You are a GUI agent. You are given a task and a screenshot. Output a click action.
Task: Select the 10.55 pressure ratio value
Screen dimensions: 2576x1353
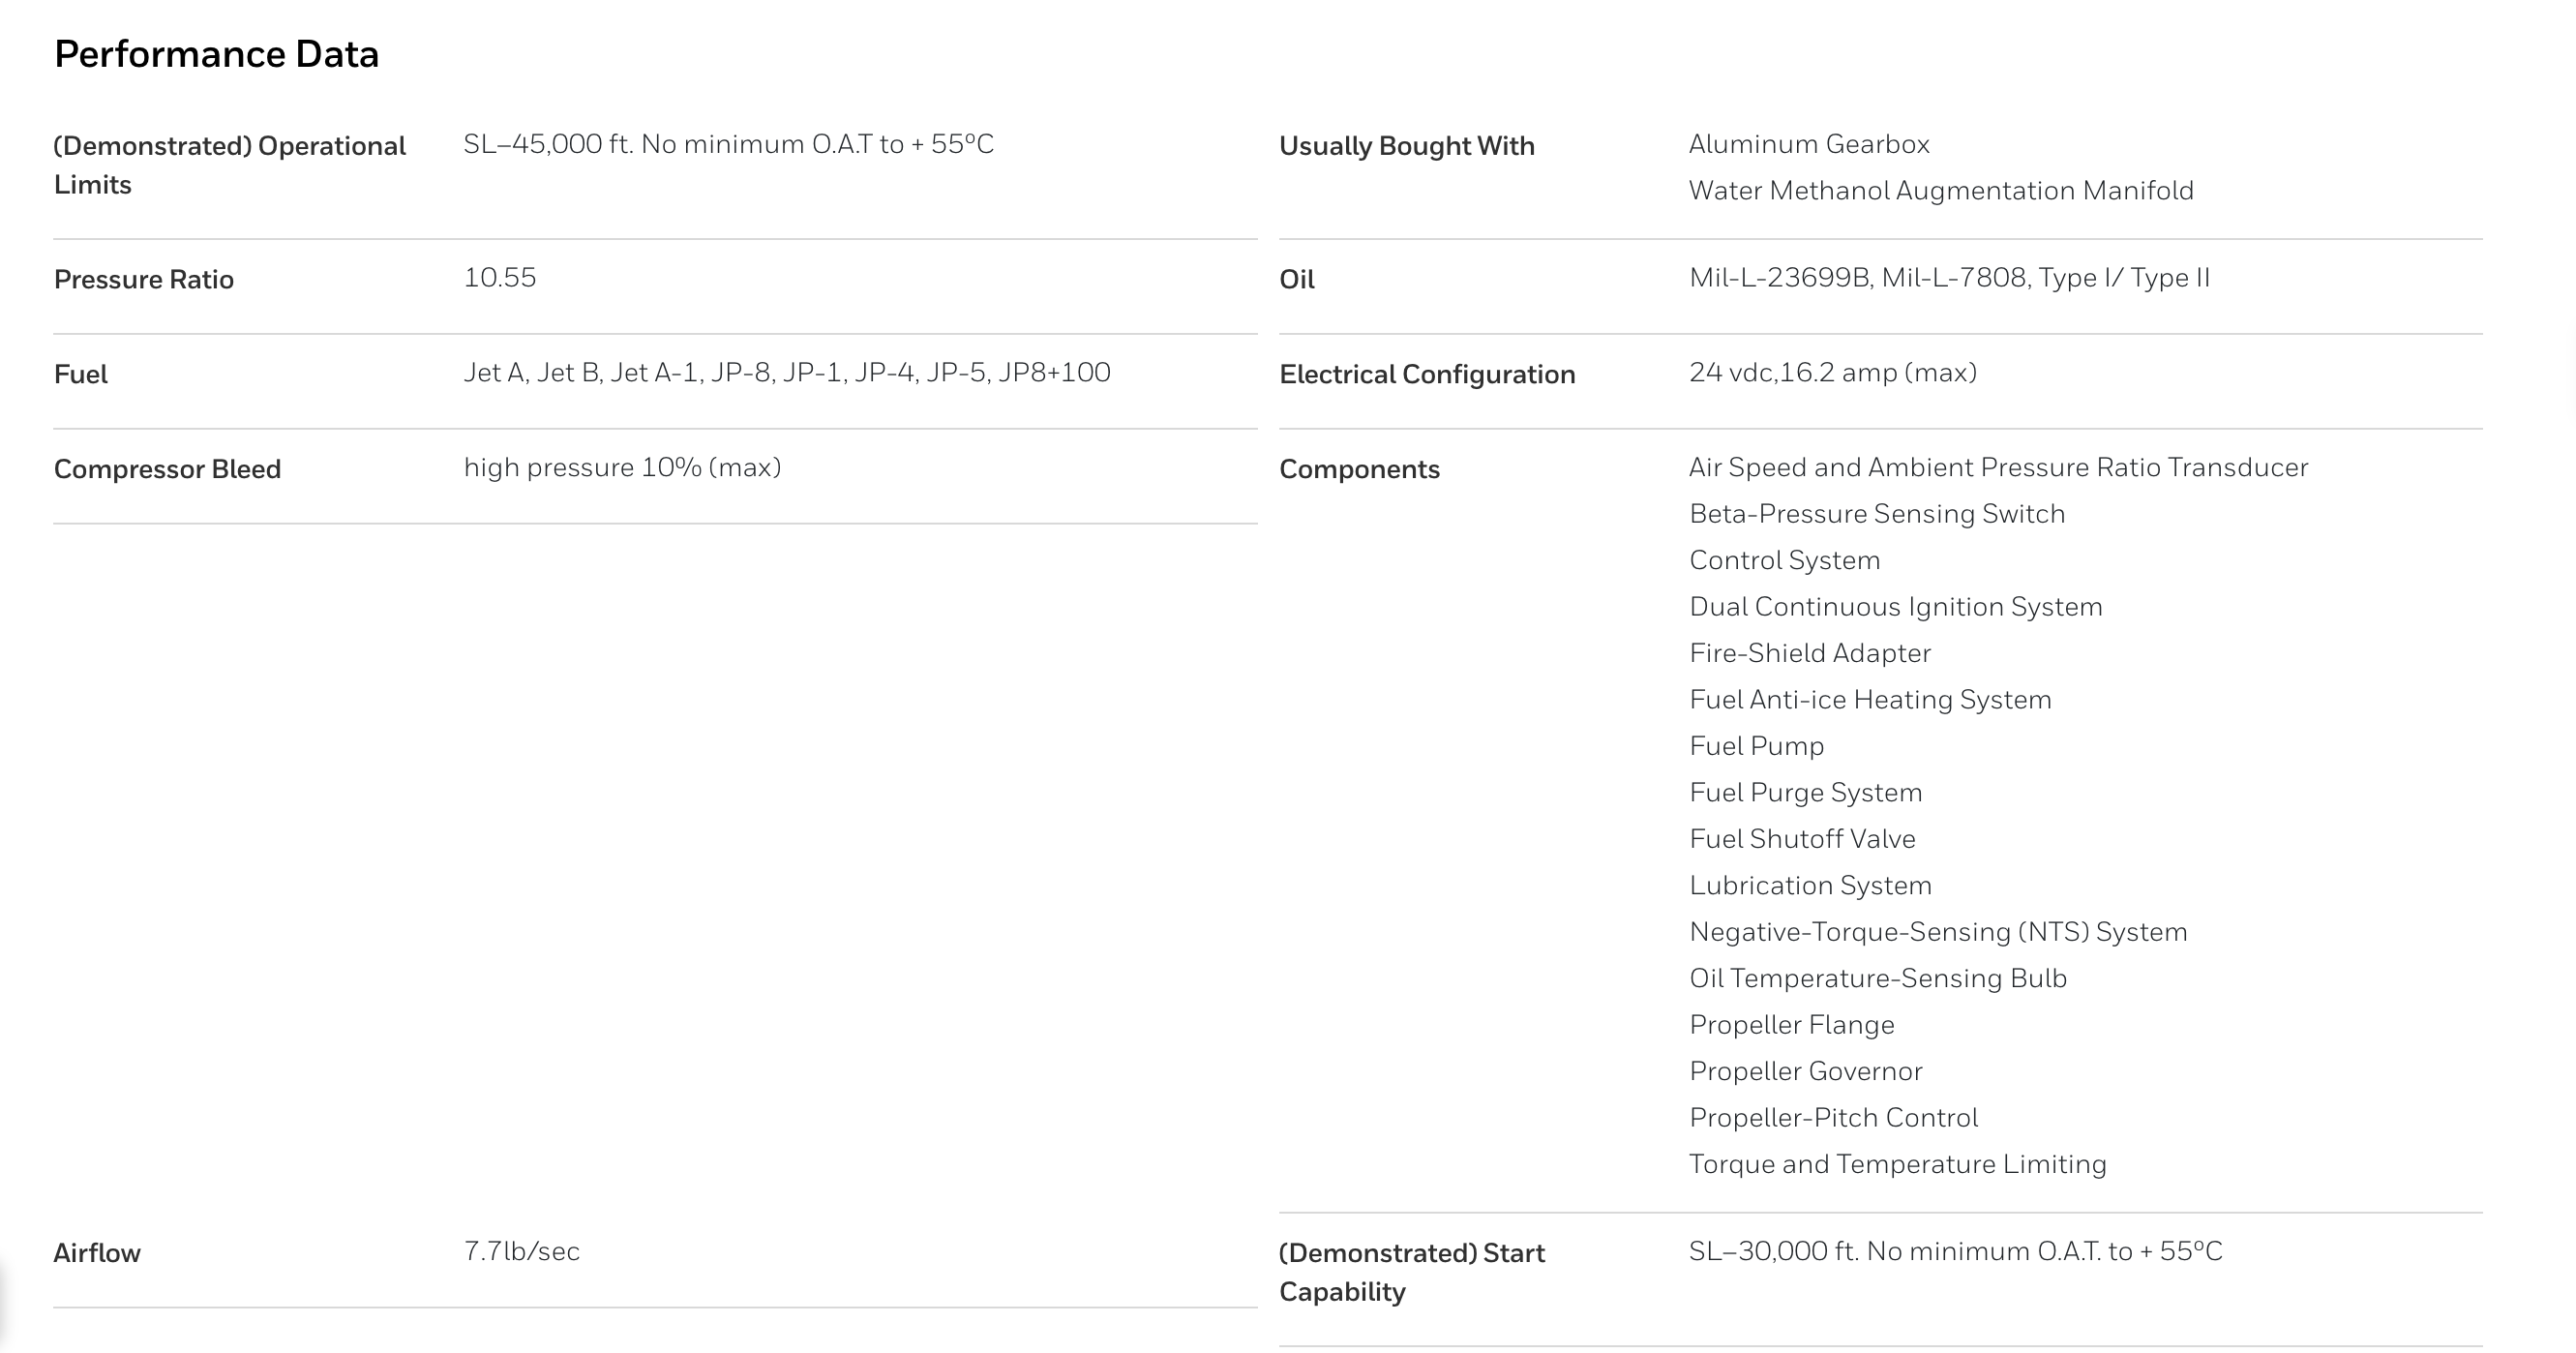(x=499, y=277)
